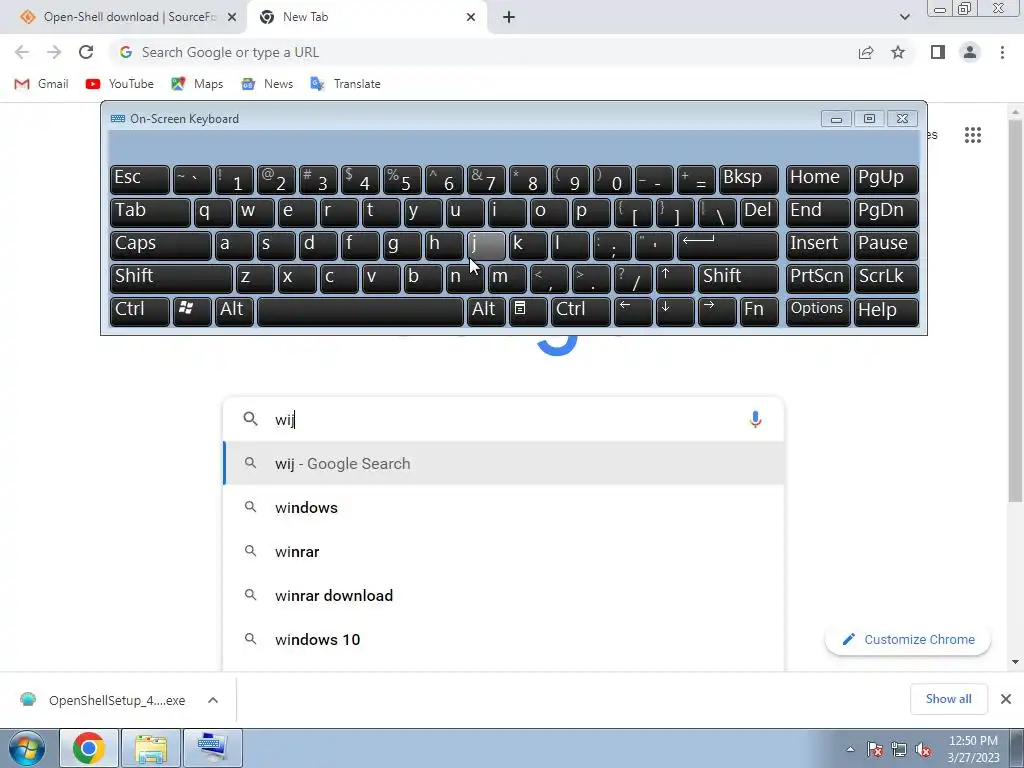
Task: Close the downloads bar
Action: pos(1006,699)
